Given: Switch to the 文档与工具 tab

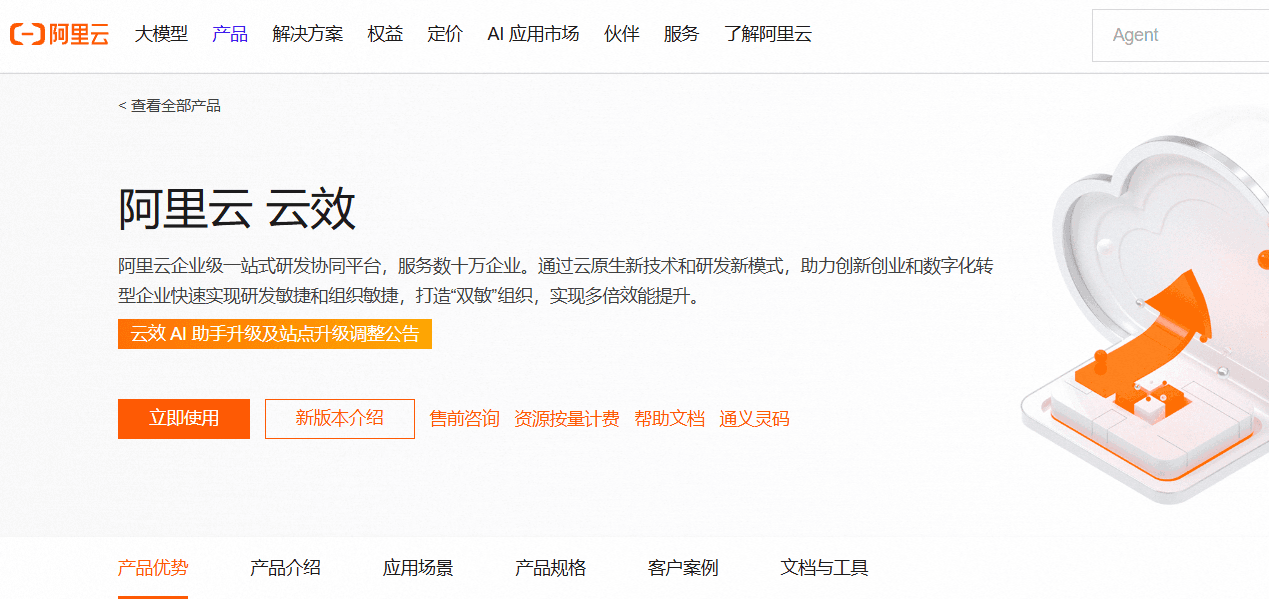Looking at the screenshot, I should 824,568.
